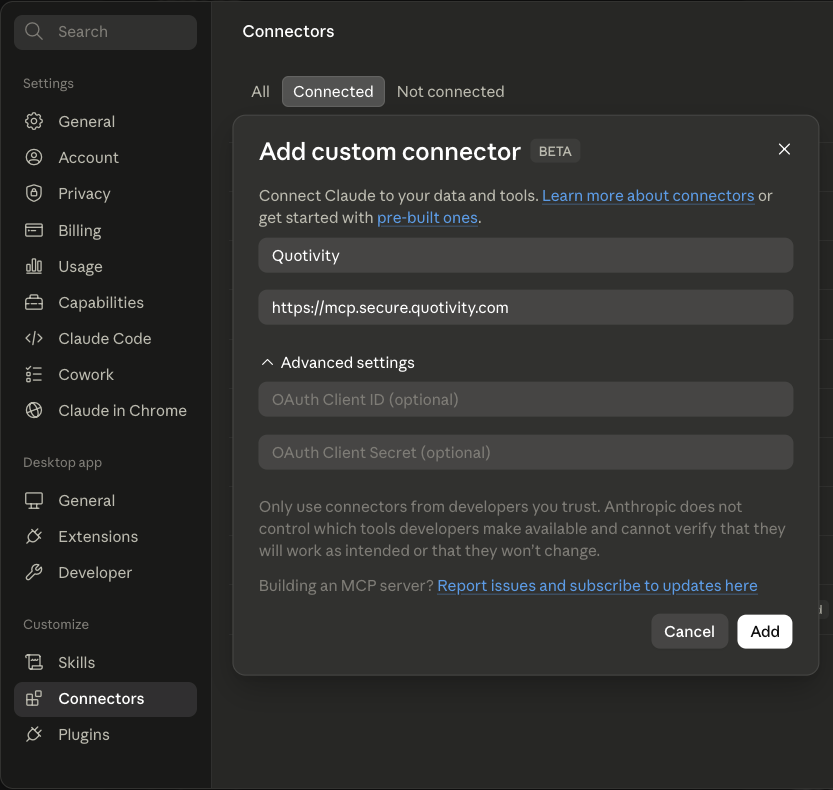Click the Capabilities toolbox icon

click(x=34, y=302)
